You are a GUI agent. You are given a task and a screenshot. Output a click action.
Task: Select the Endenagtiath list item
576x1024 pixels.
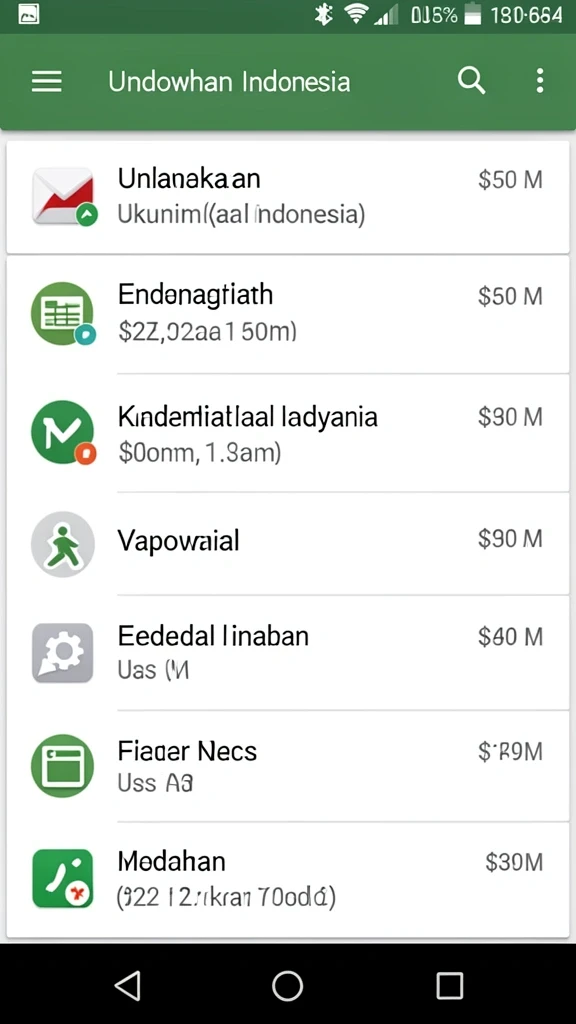click(288, 314)
